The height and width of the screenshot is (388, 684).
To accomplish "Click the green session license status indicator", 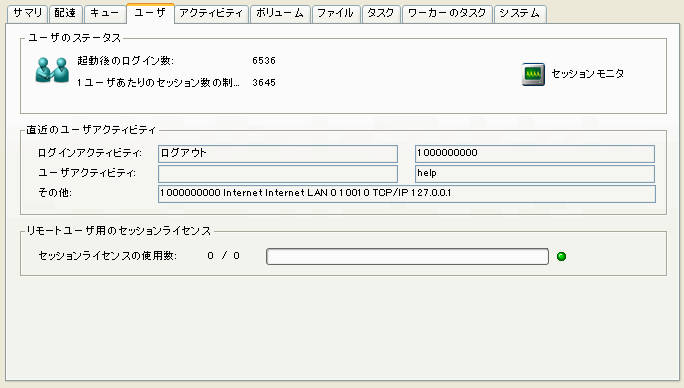I will (561, 257).
